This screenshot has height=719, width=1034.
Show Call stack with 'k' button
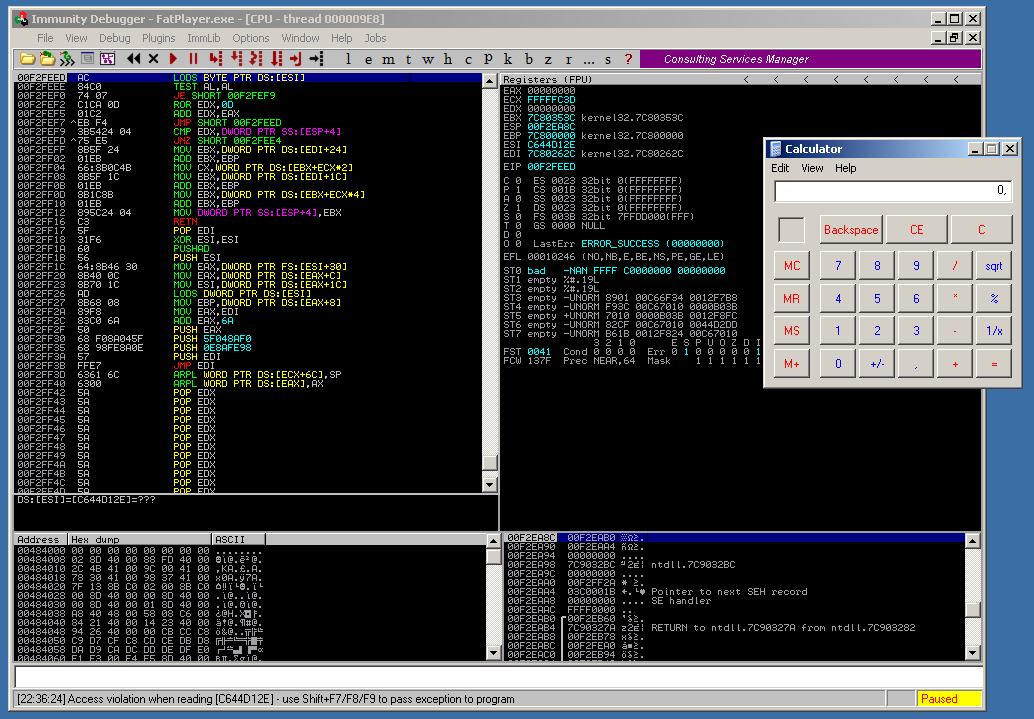click(x=508, y=59)
